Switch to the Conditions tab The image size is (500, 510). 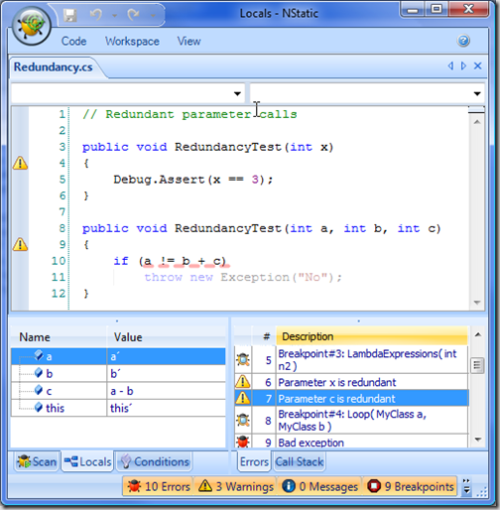coord(154,462)
